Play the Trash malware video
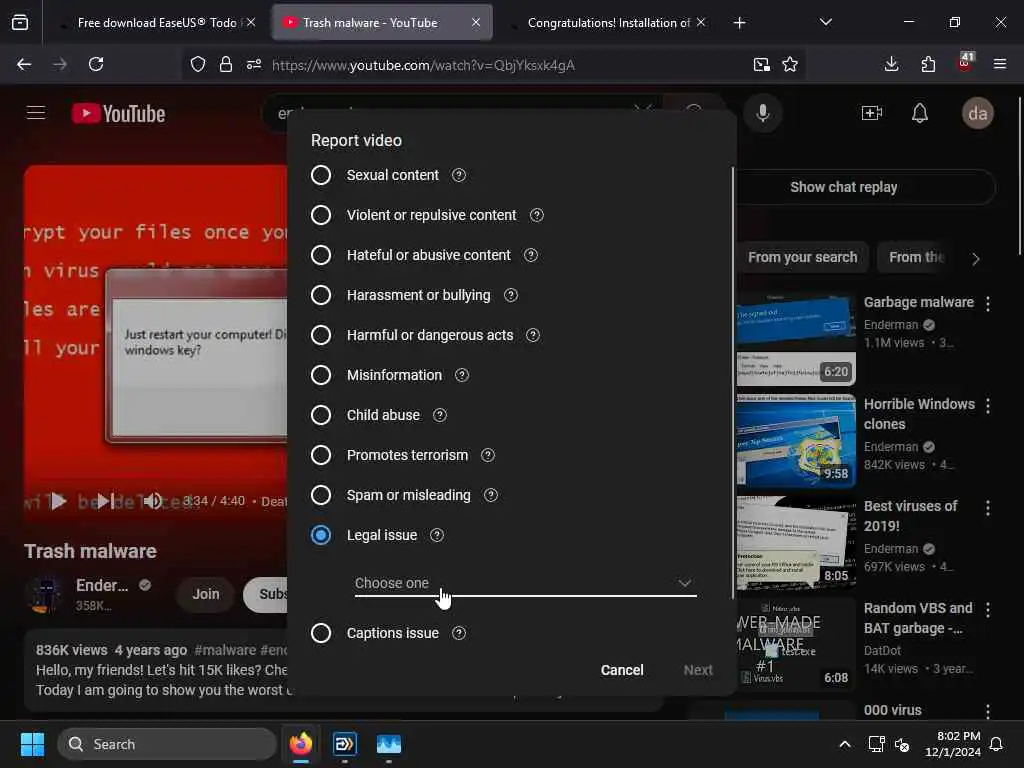Image resolution: width=1024 pixels, height=768 pixels. point(58,501)
